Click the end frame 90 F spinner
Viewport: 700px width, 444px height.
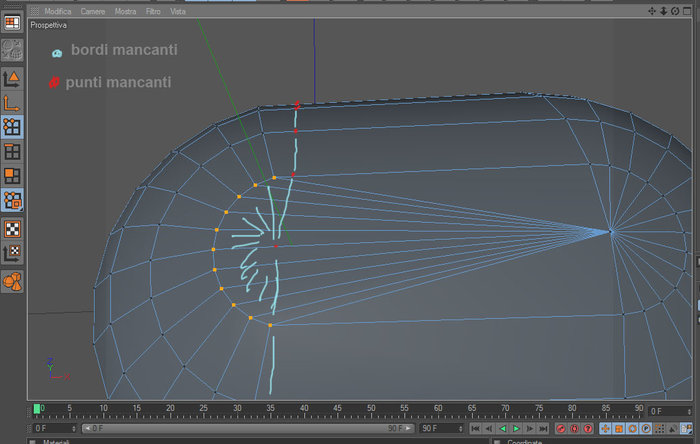click(460, 428)
